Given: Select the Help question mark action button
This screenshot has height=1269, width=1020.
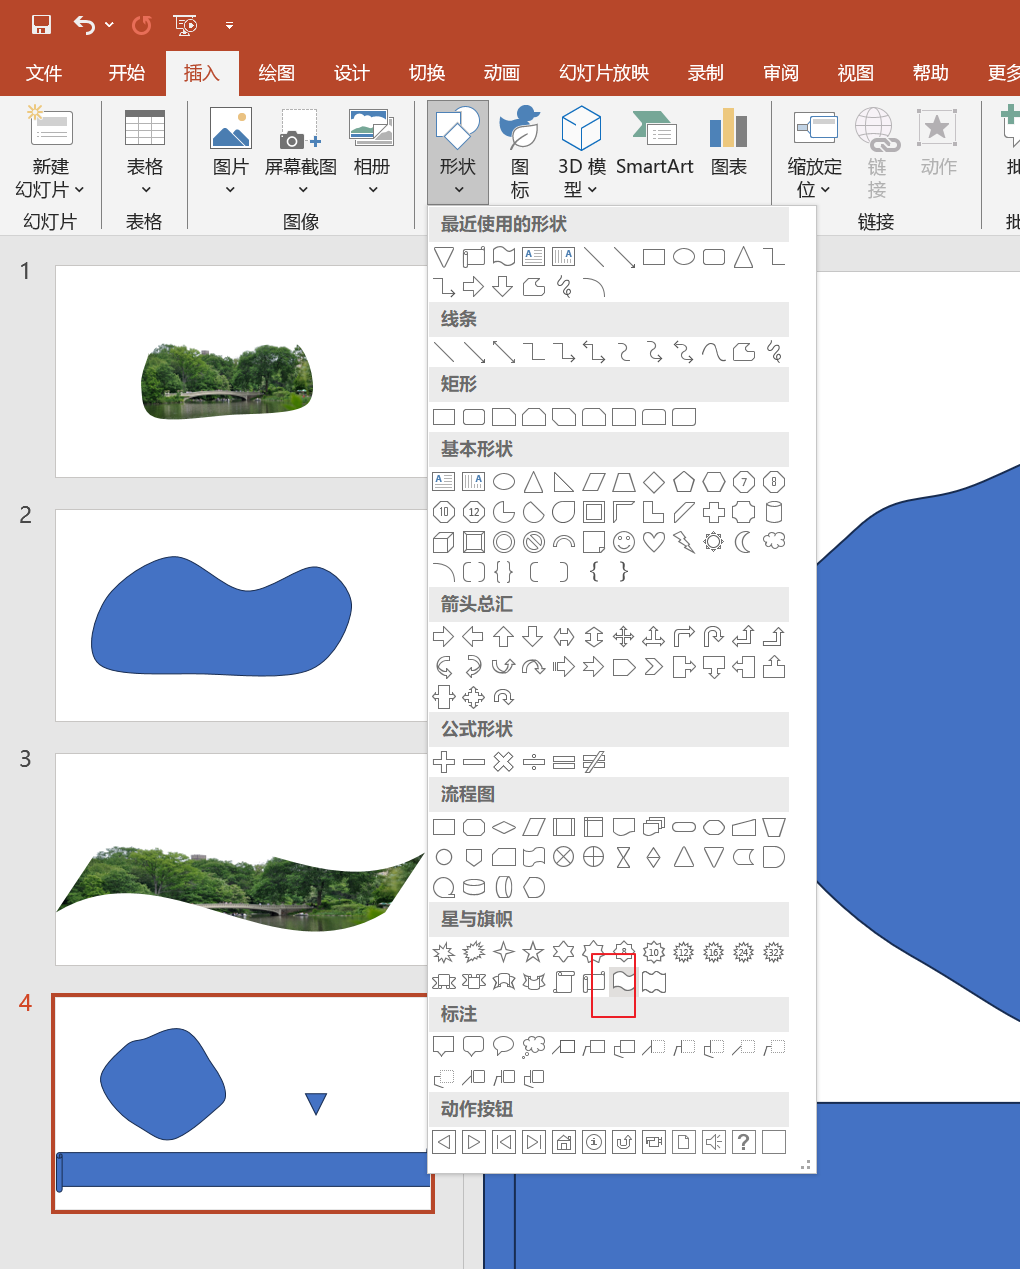Looking at the screenshot, I should tap(744, 1142).
